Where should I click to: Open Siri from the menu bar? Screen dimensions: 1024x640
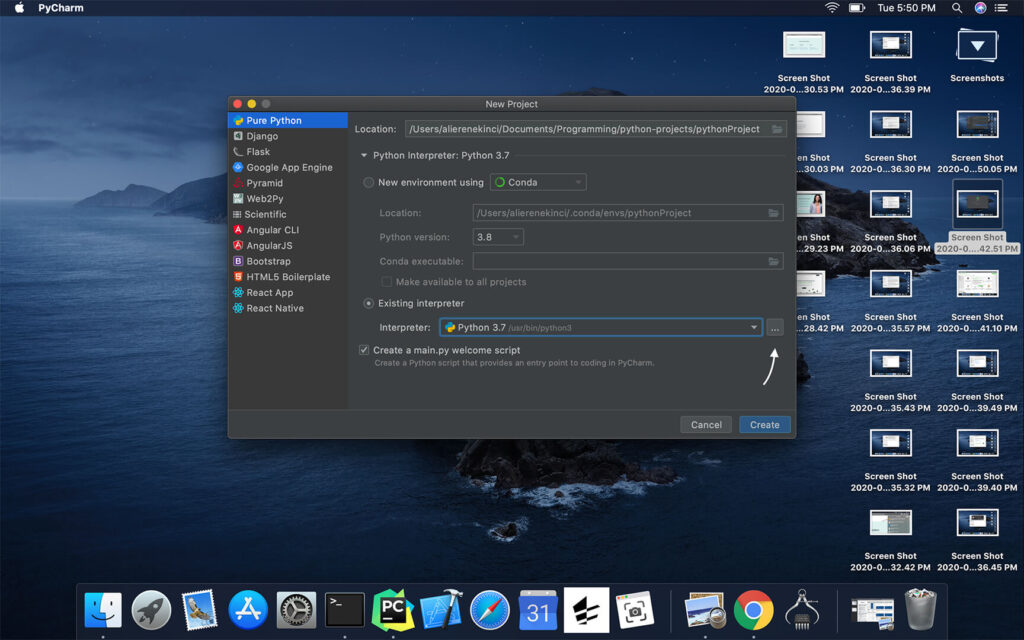coord(980,8)
